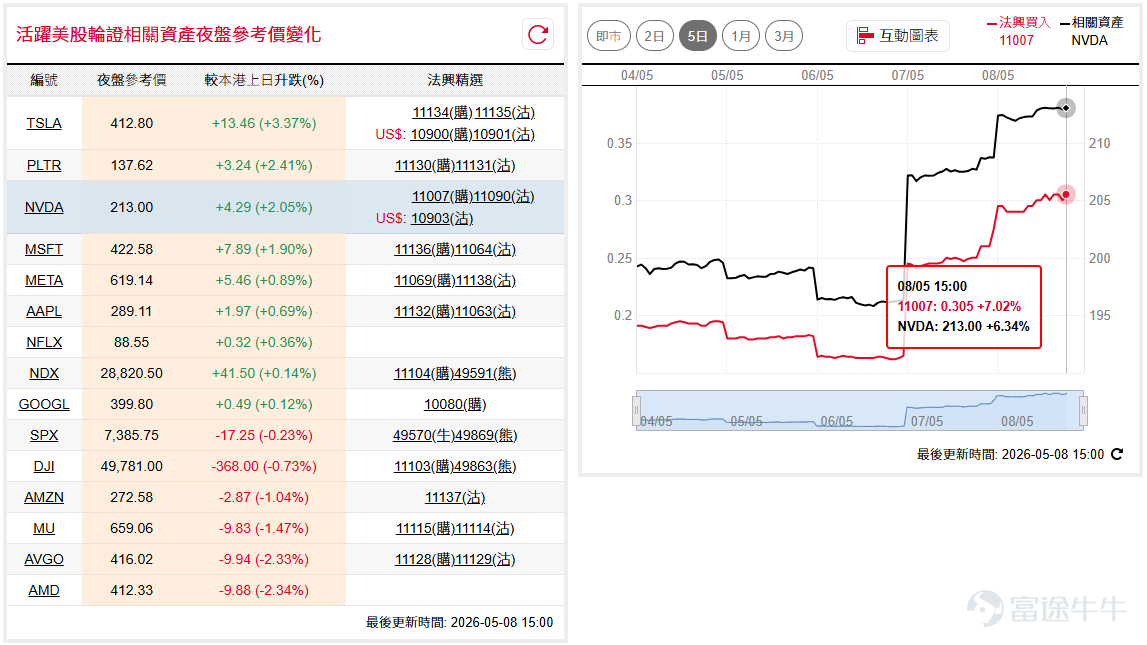
Task: Grab the right handle of chart range navigator
Action: coord(1083,410)
